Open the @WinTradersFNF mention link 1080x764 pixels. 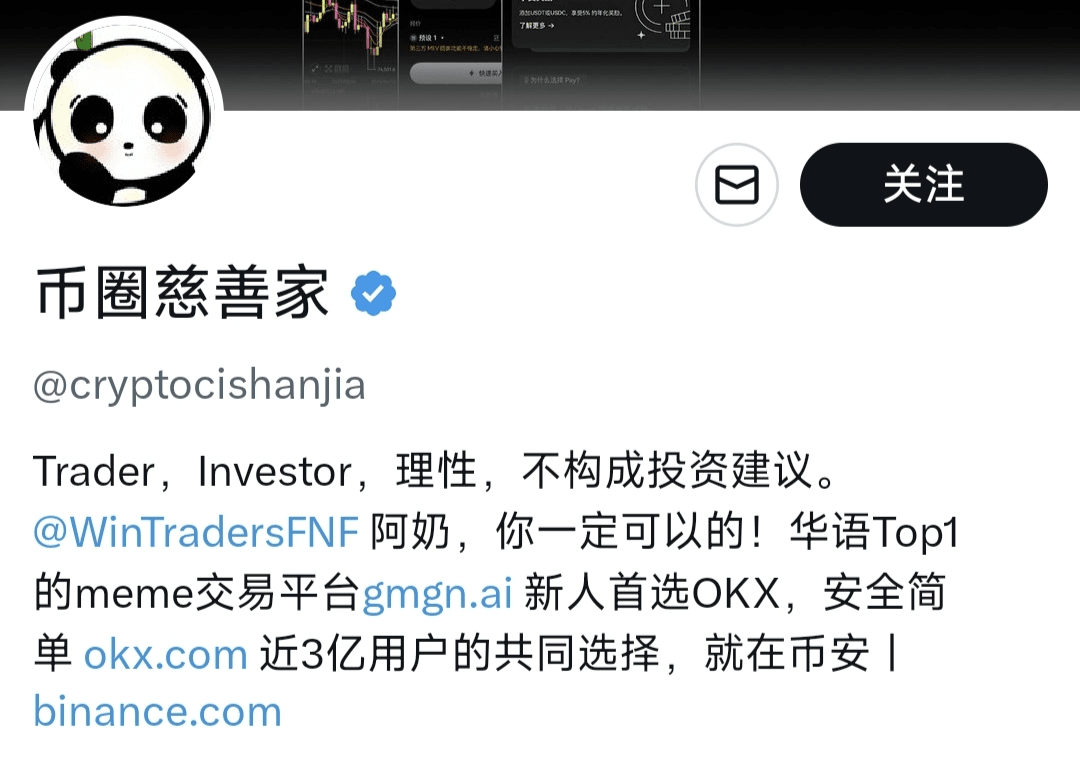(x=196, y=532)
